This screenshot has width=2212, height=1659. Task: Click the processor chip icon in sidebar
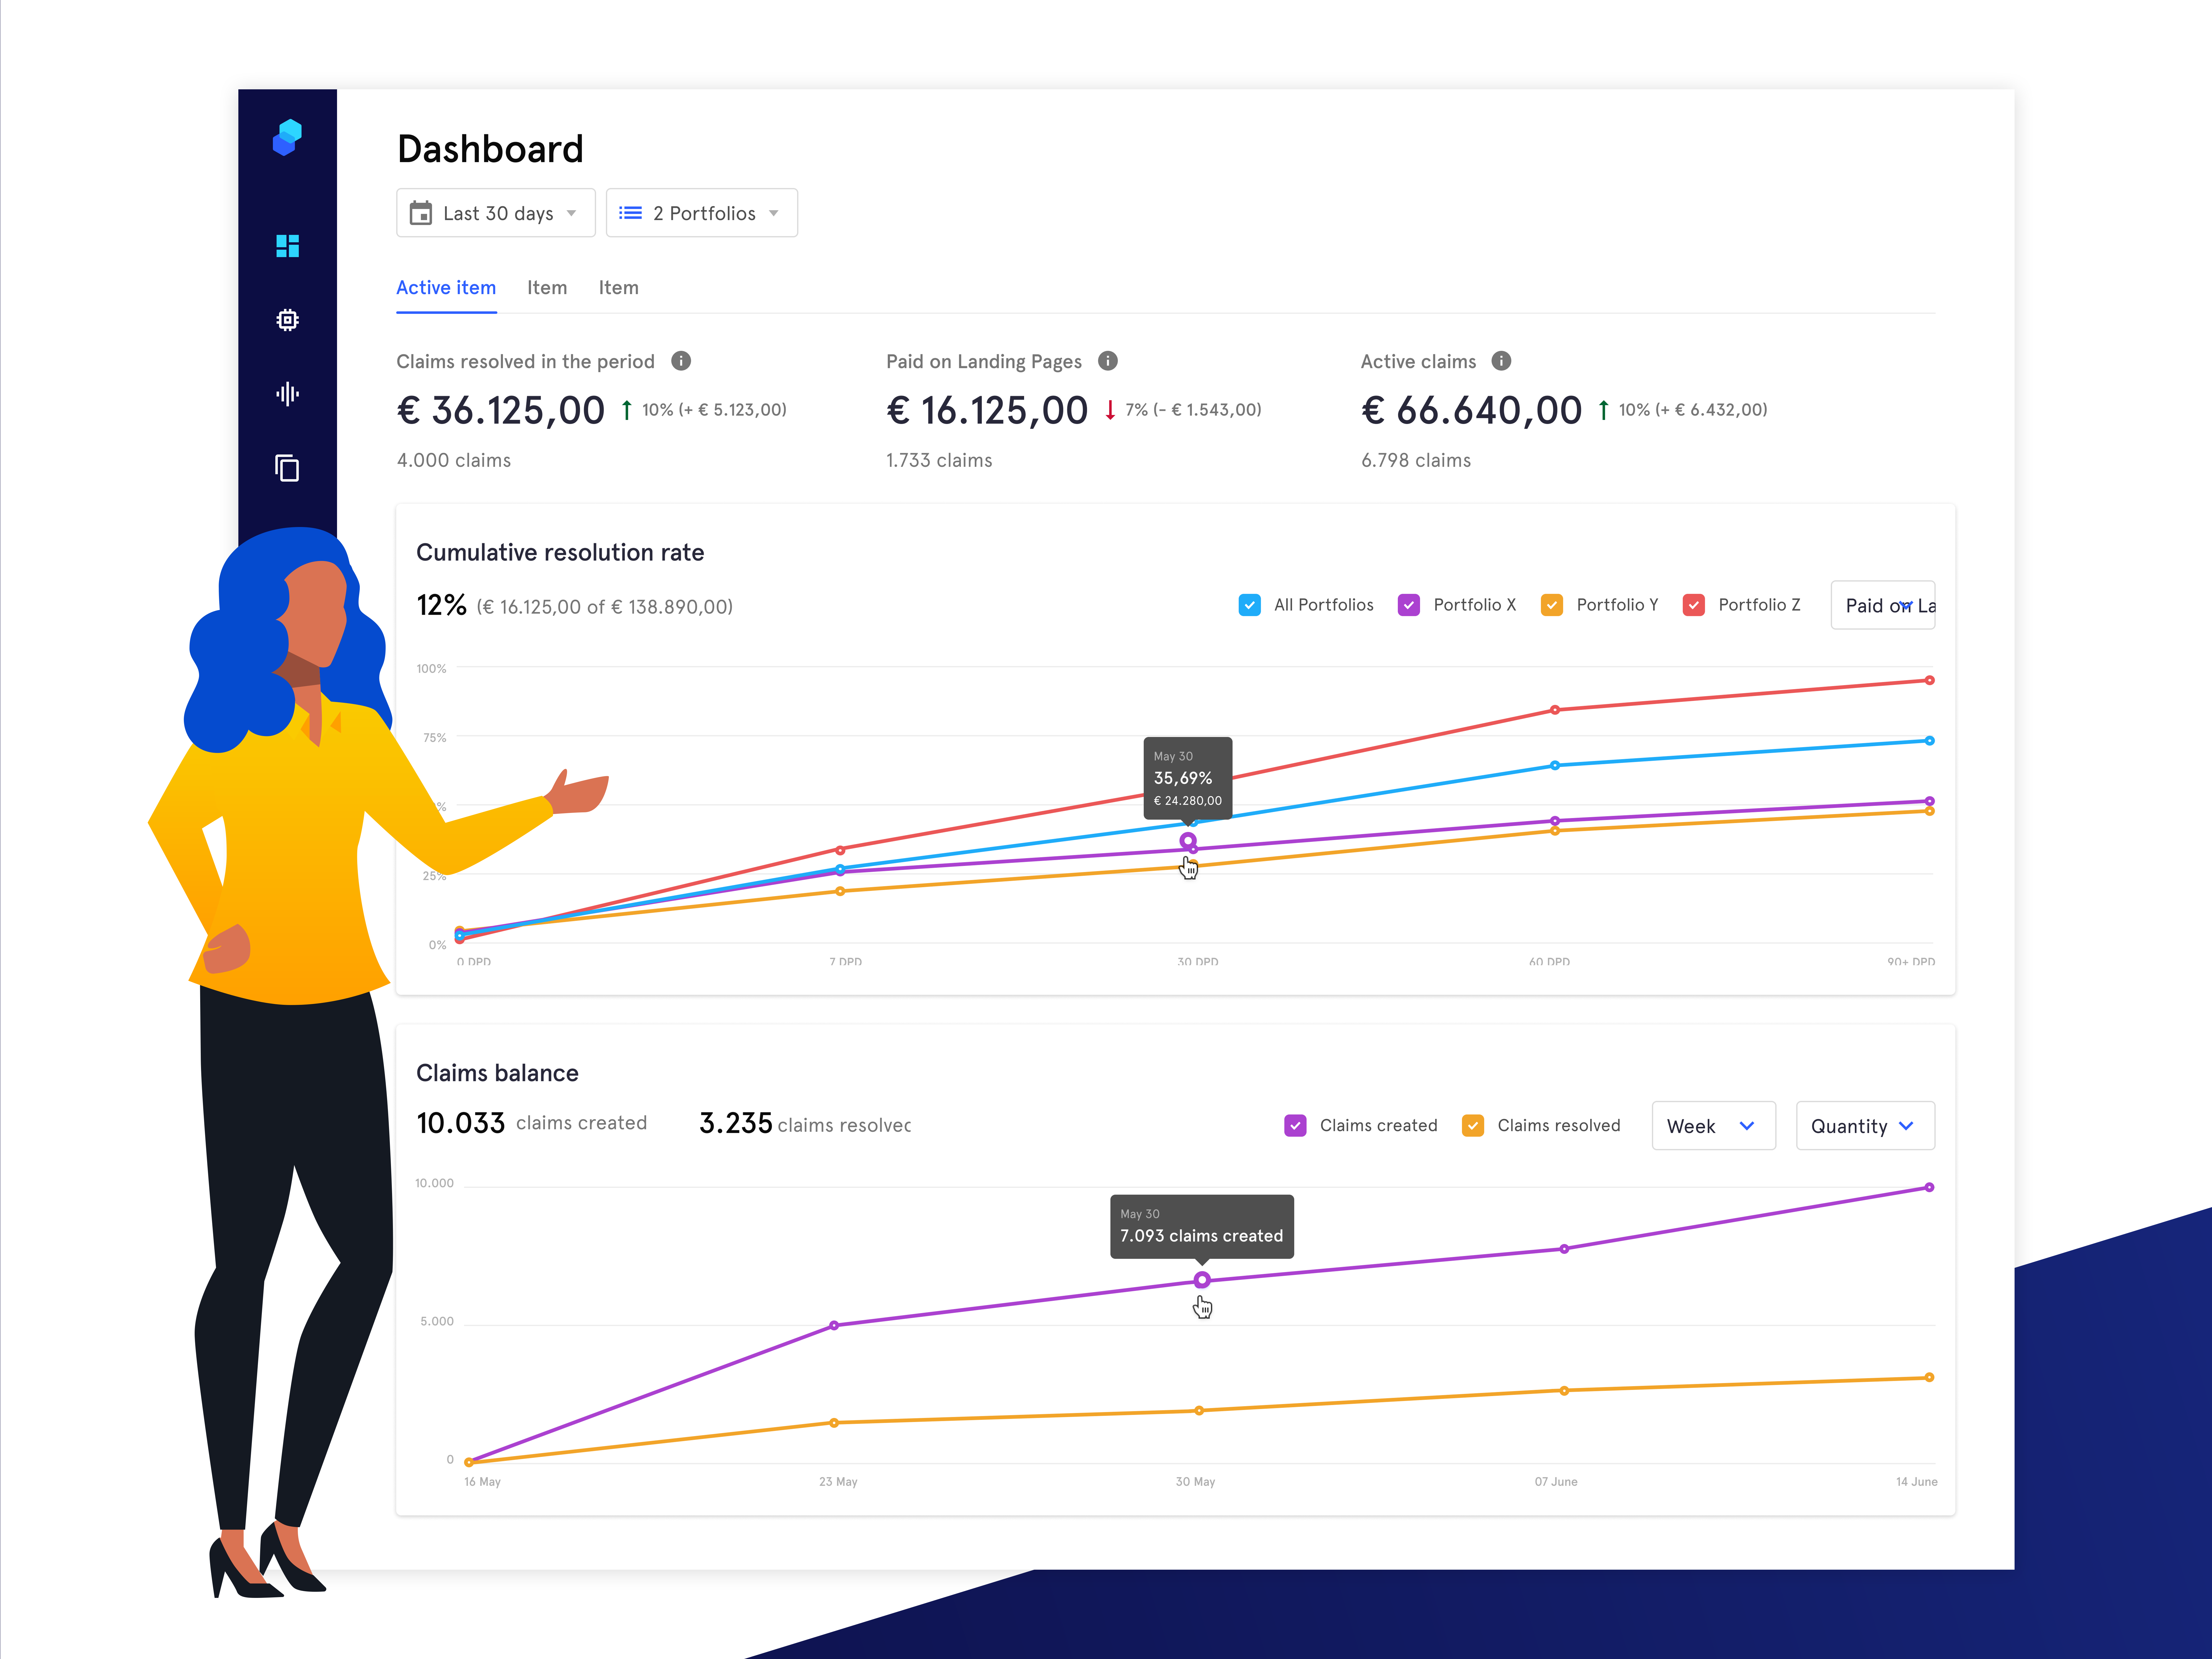coord(287,320)
